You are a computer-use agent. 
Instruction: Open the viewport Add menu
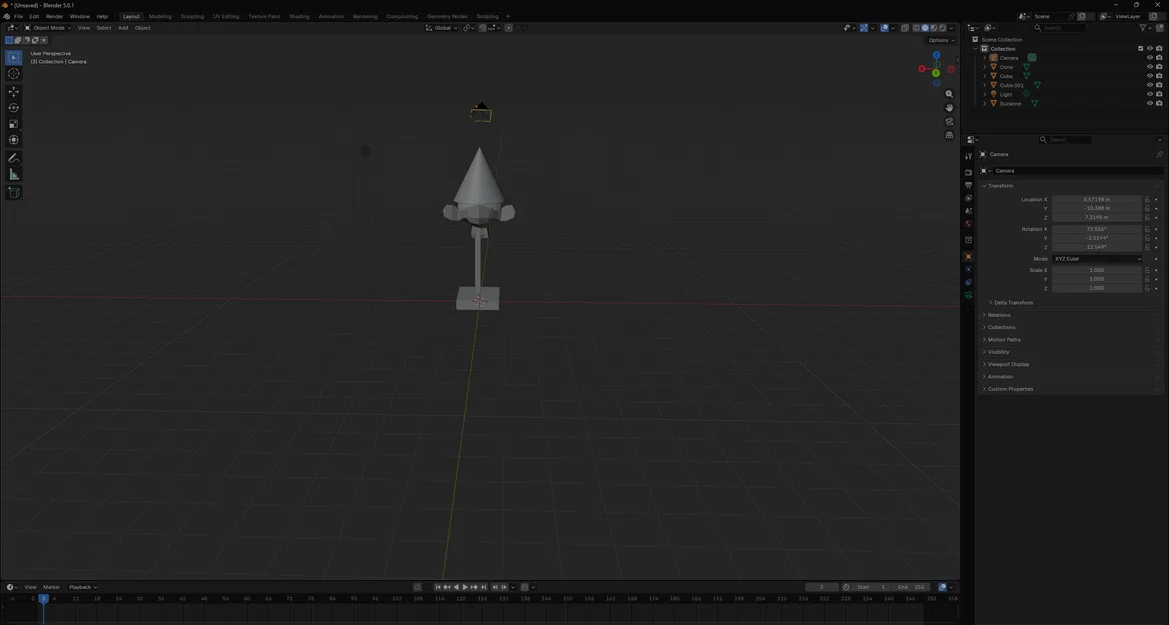click(123, 28)
